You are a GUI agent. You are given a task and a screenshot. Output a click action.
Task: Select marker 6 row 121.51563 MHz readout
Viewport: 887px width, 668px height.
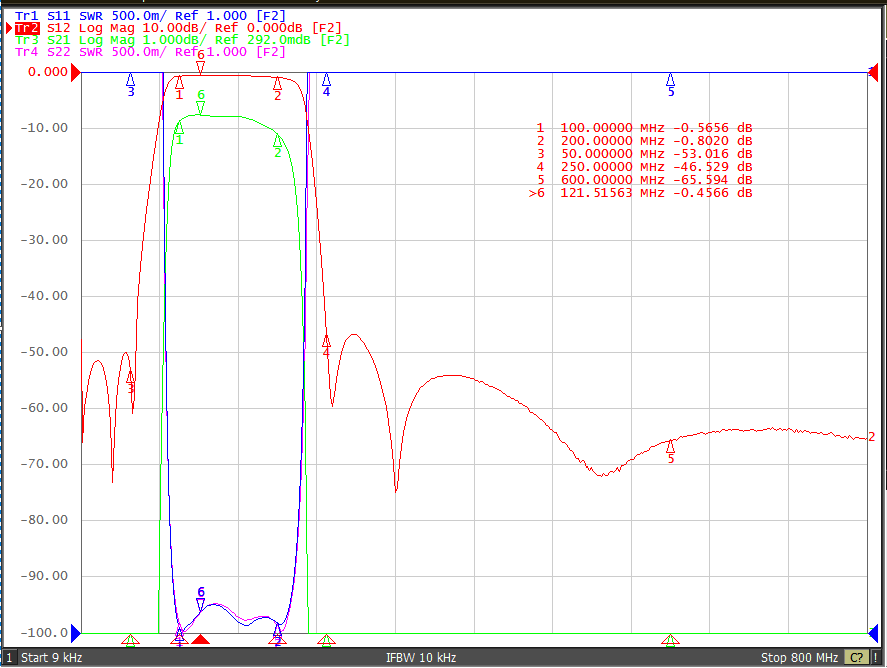(640, 193)
